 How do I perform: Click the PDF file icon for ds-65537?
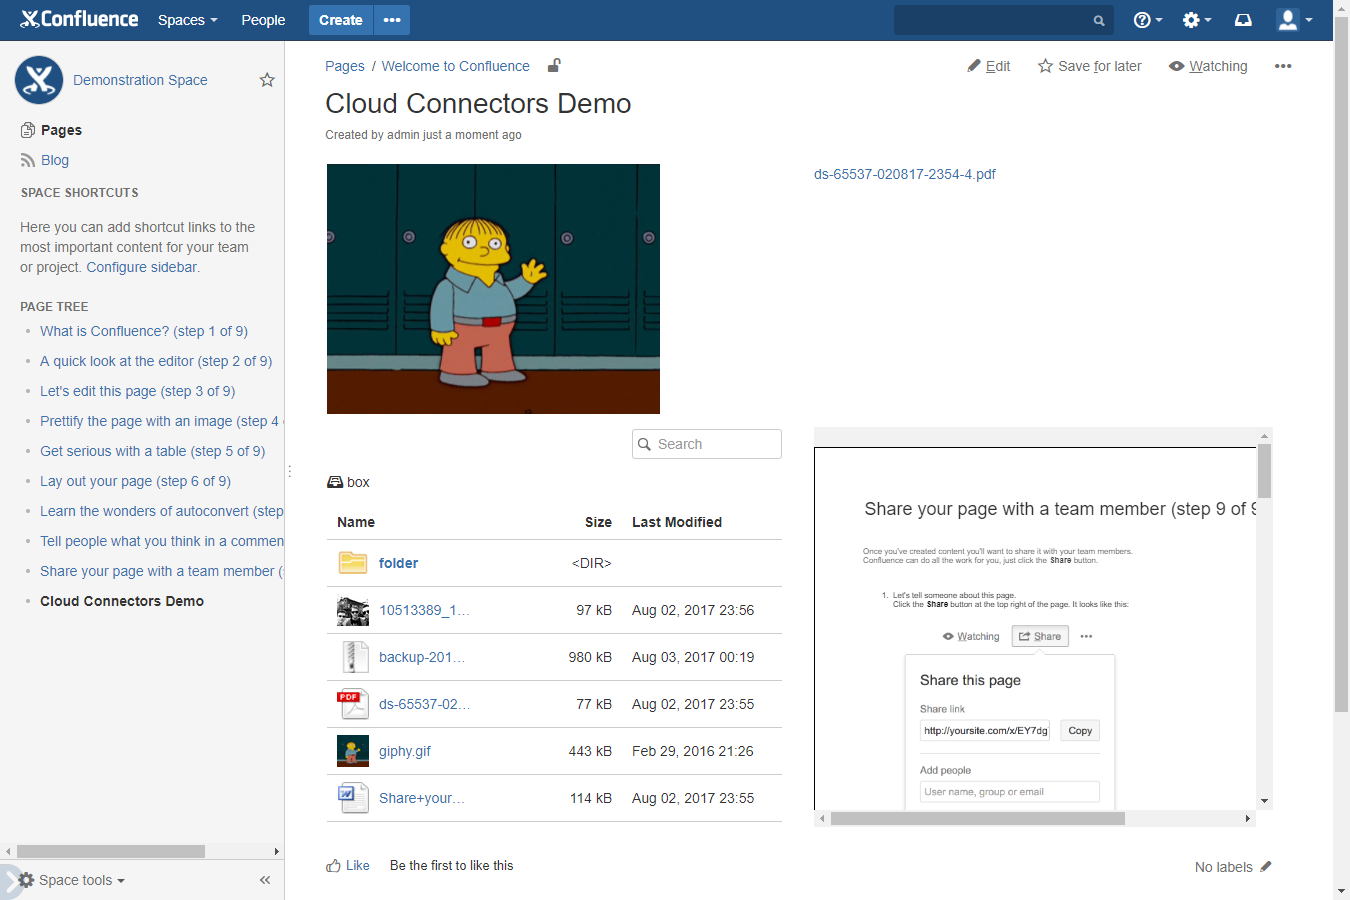353,704
